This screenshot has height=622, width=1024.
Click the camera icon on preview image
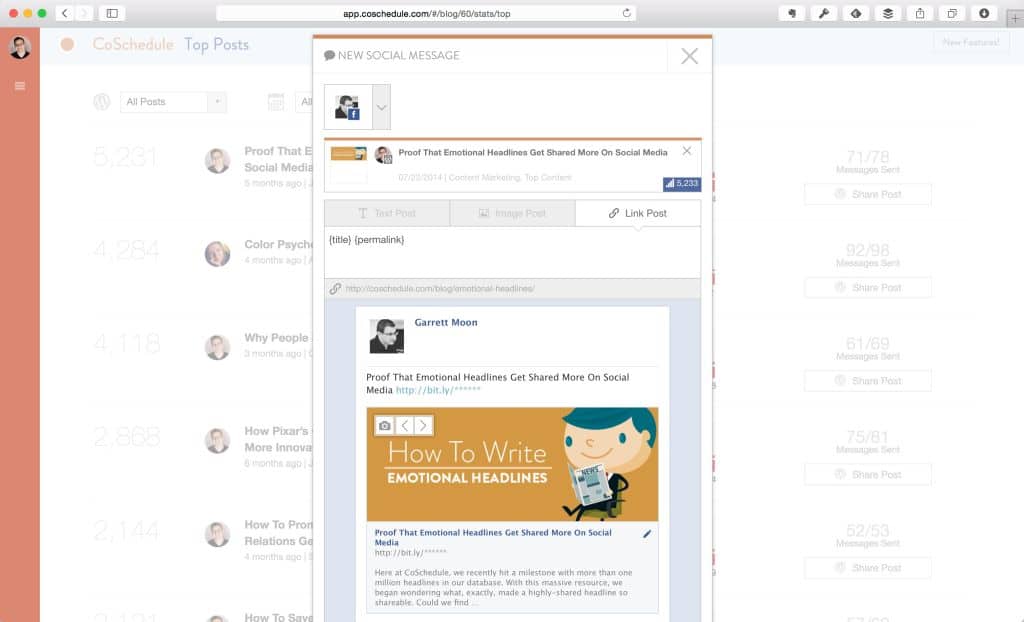click(x=385, y=425)
